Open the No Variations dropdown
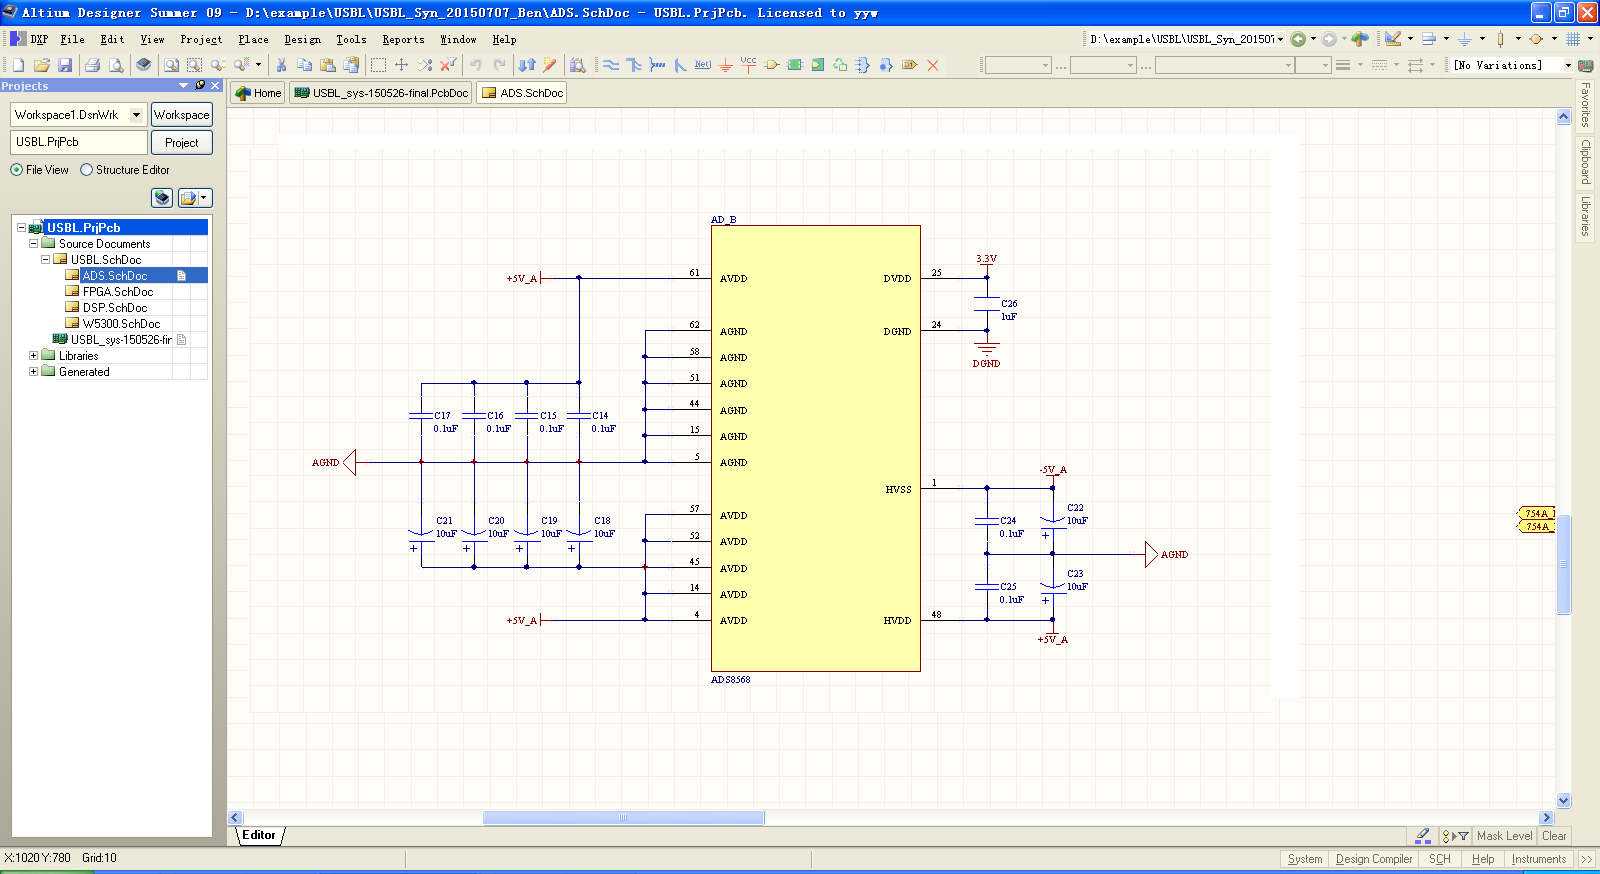1600x874 pixels. [x=1567, y=65]
